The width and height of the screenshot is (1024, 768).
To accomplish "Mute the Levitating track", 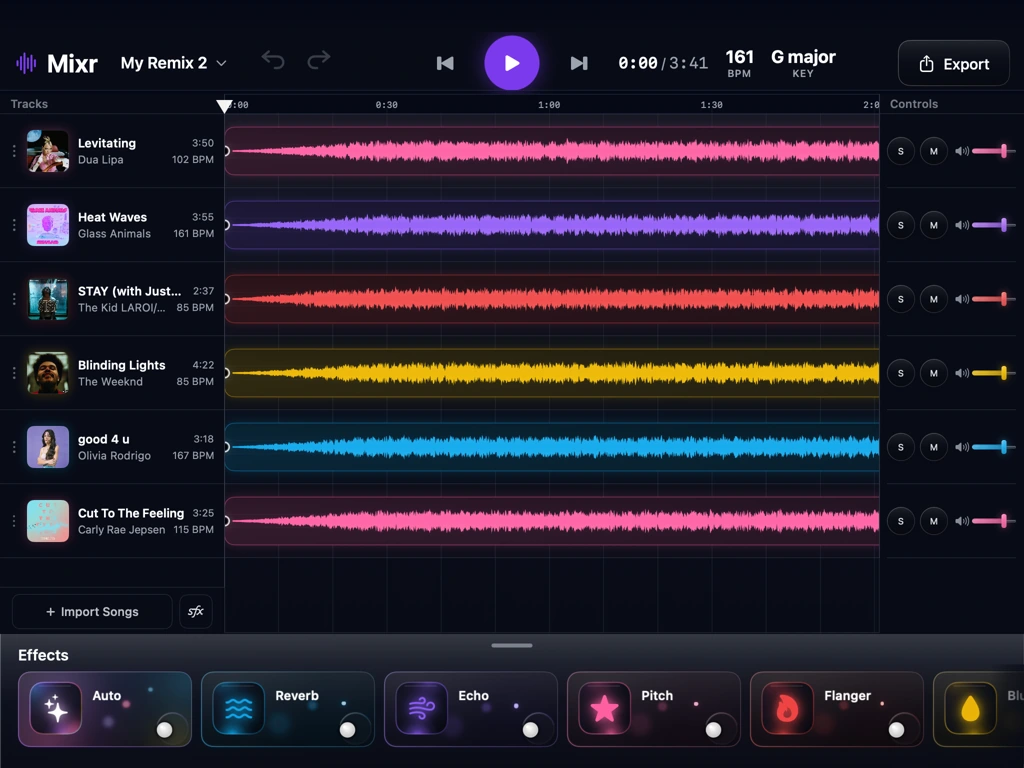I will coord(934,151).
